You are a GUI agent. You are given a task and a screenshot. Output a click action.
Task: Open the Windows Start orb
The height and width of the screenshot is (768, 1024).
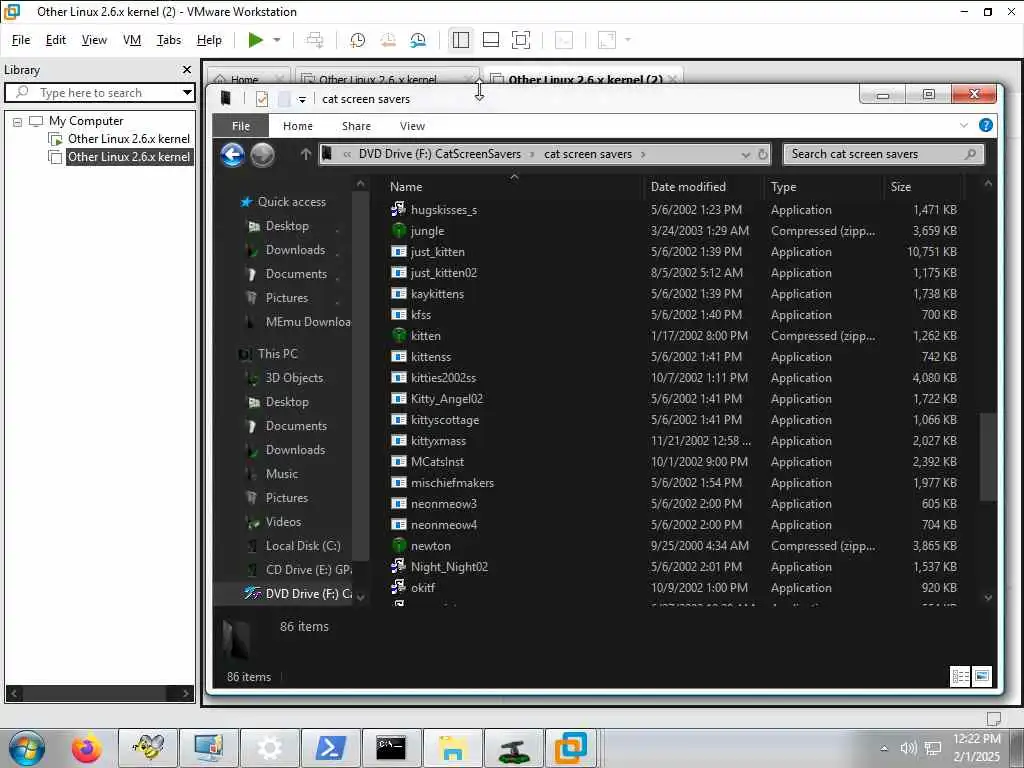(27, 748)
